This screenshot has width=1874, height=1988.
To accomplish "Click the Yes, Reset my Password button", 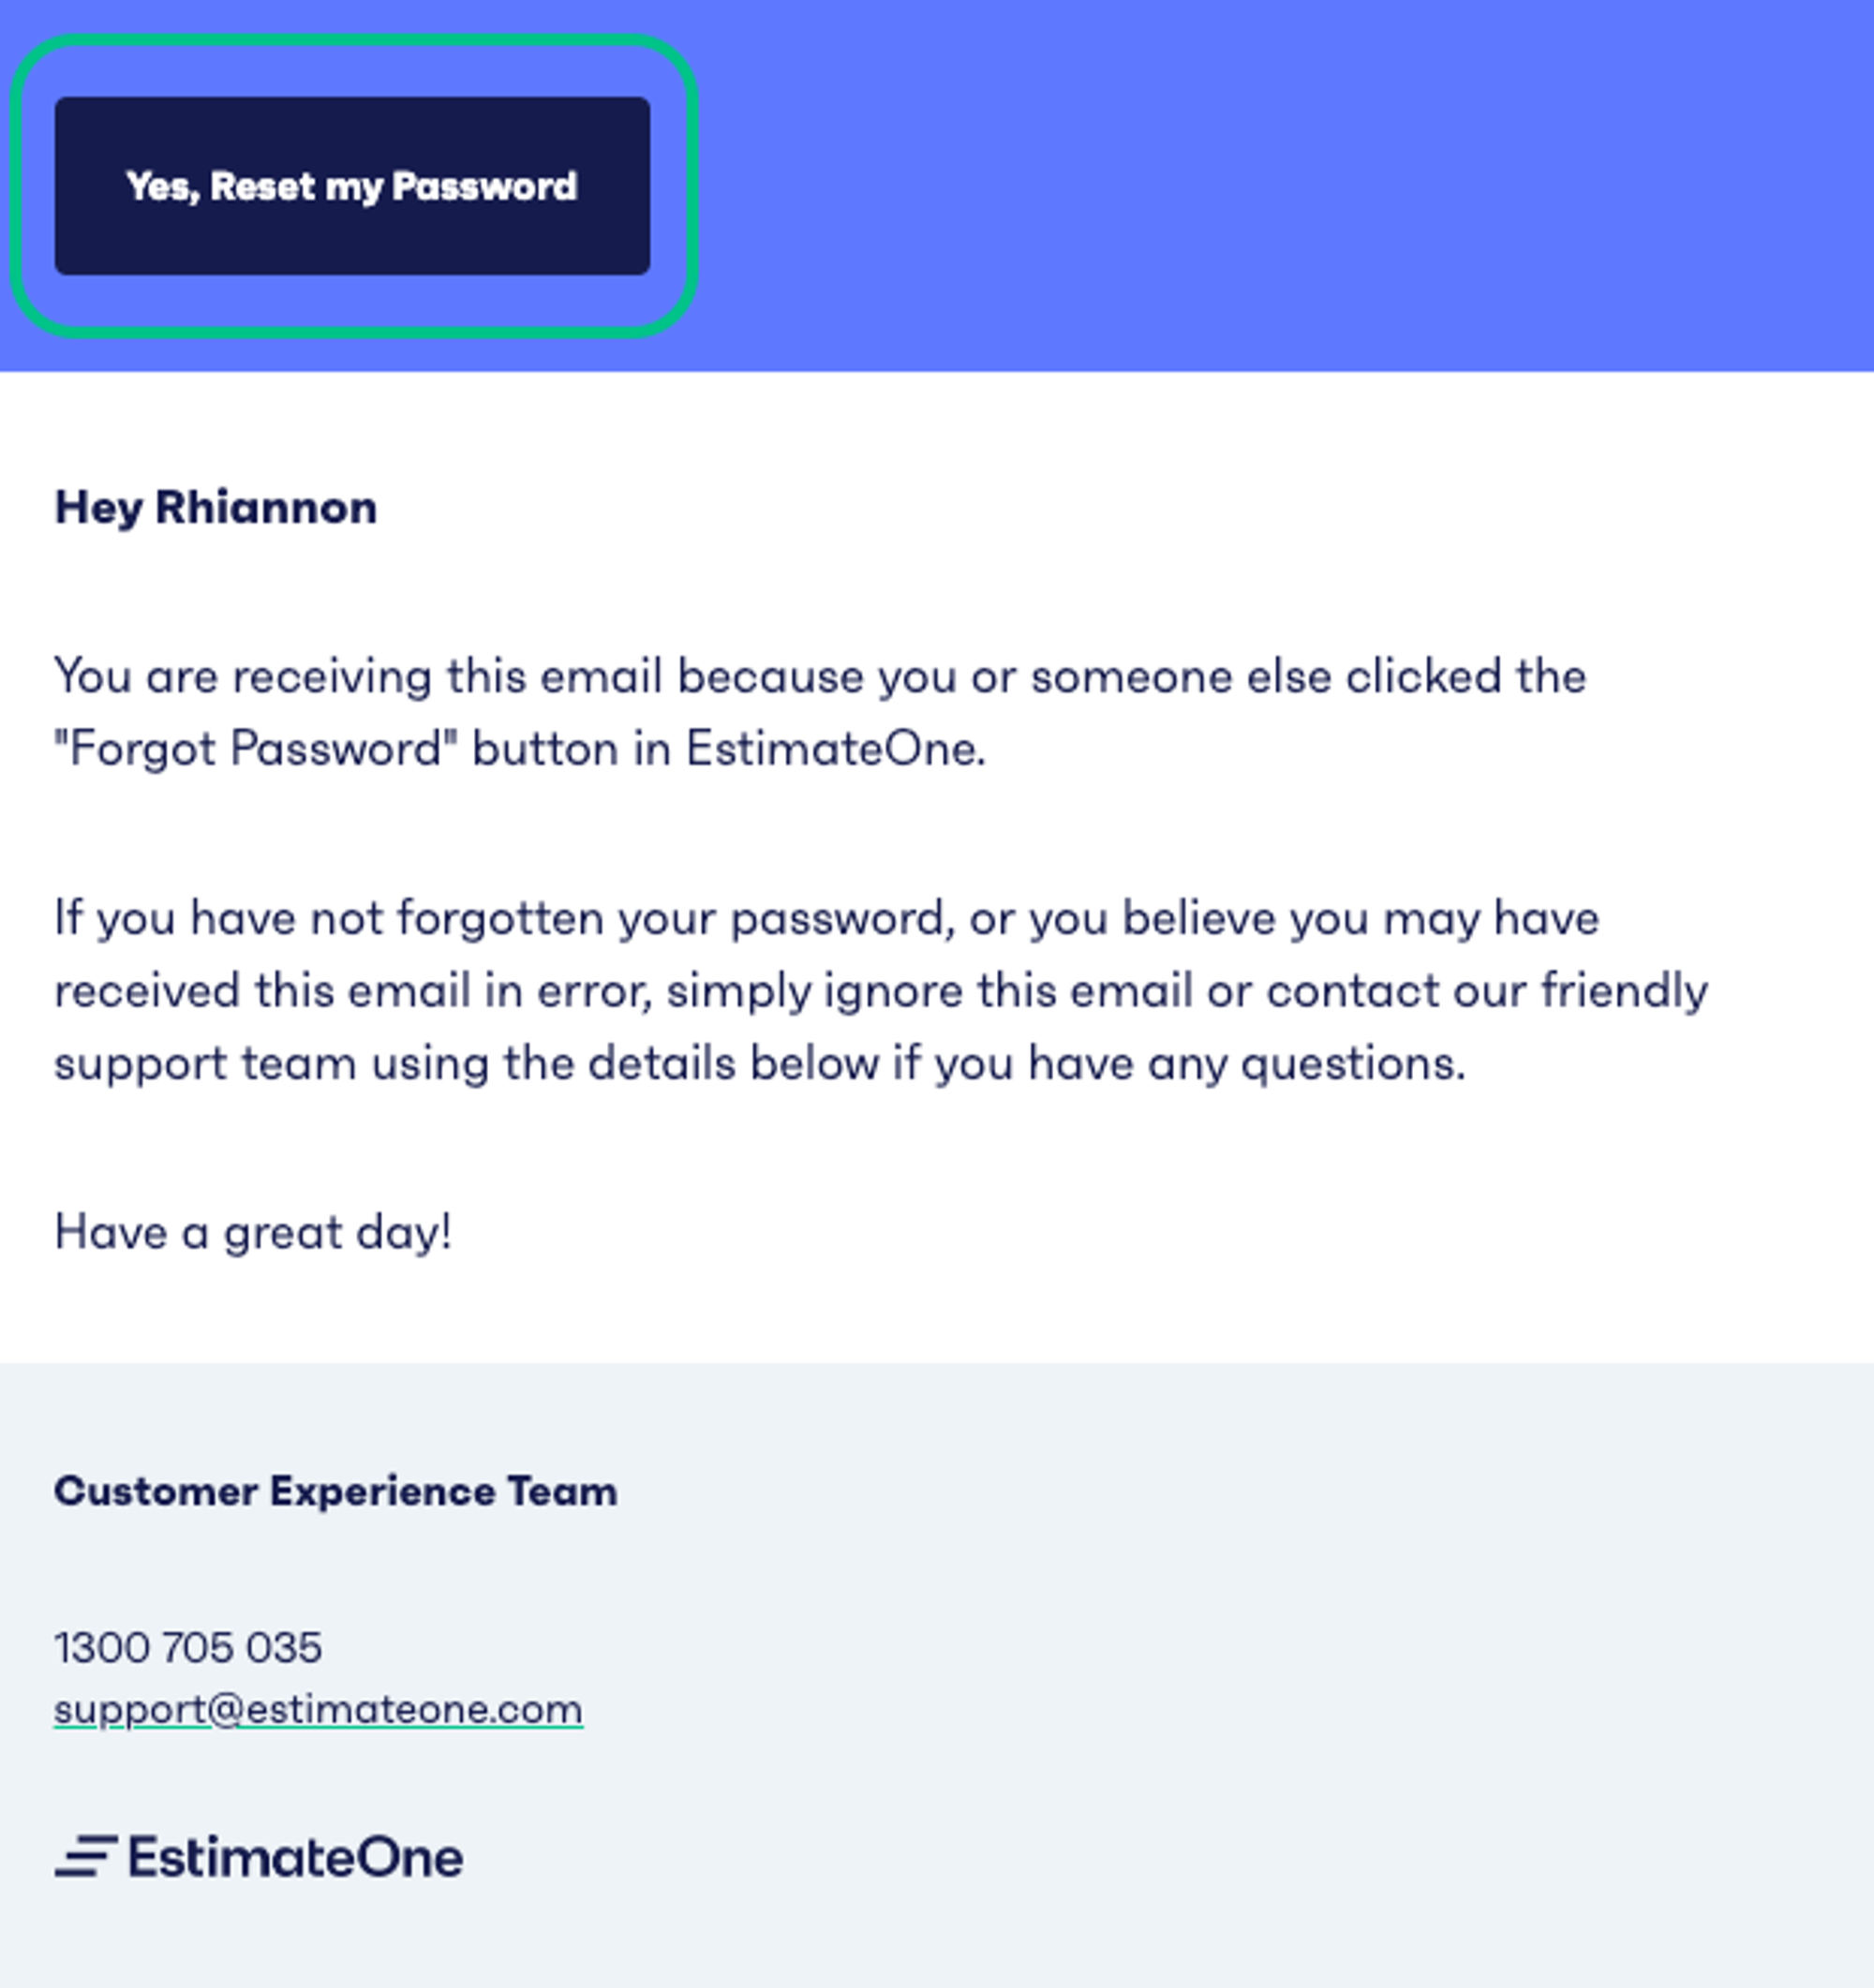I will [352, 186].
